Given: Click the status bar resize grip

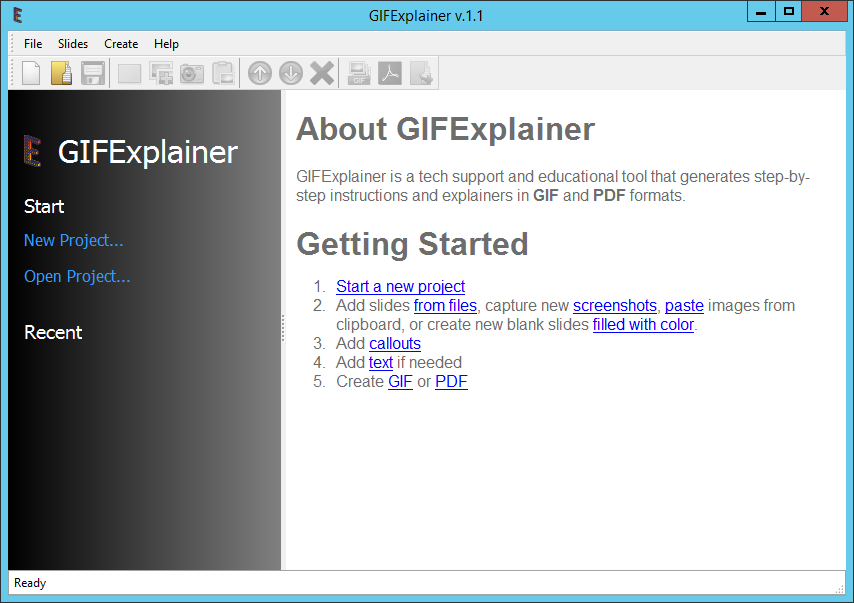Looking at the screenshot, I should [x=839, y=588].
